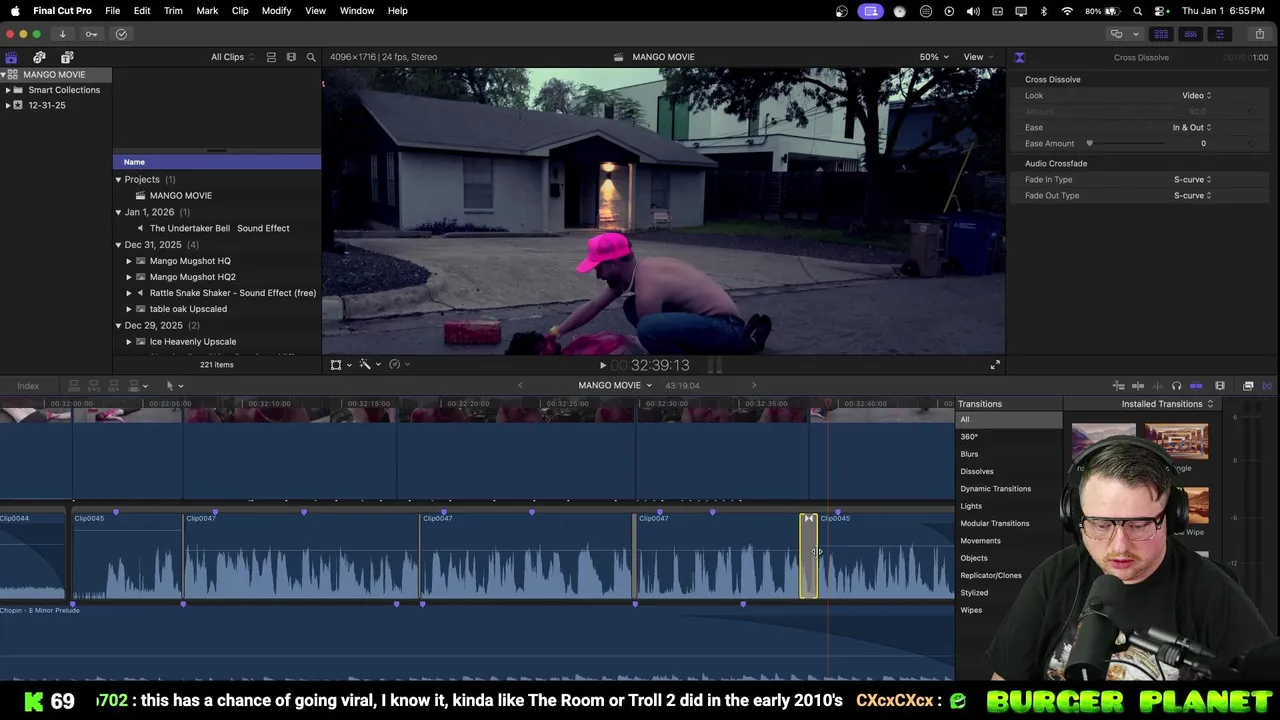Viewport: 1280px width, 720px height.
Task: Change Fade In Type S-curve dropdown
Action: tap(1192, 180)
